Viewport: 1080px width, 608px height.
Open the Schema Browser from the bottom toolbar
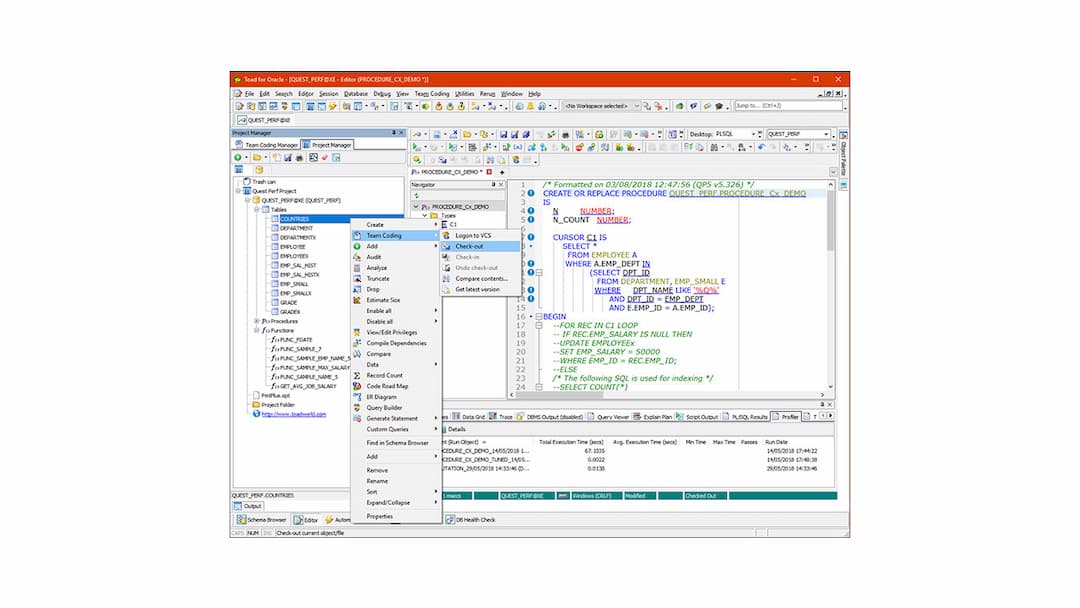(x=262, y=519)
